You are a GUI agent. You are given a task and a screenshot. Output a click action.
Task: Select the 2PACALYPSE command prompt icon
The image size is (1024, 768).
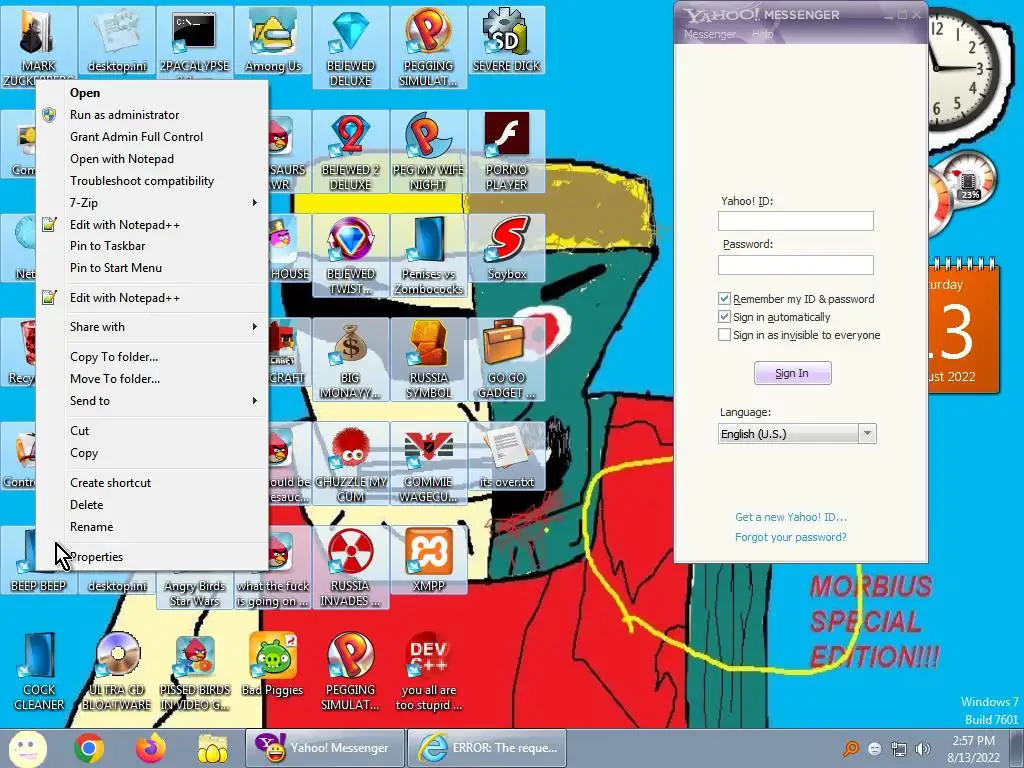(x=195, y=40)
